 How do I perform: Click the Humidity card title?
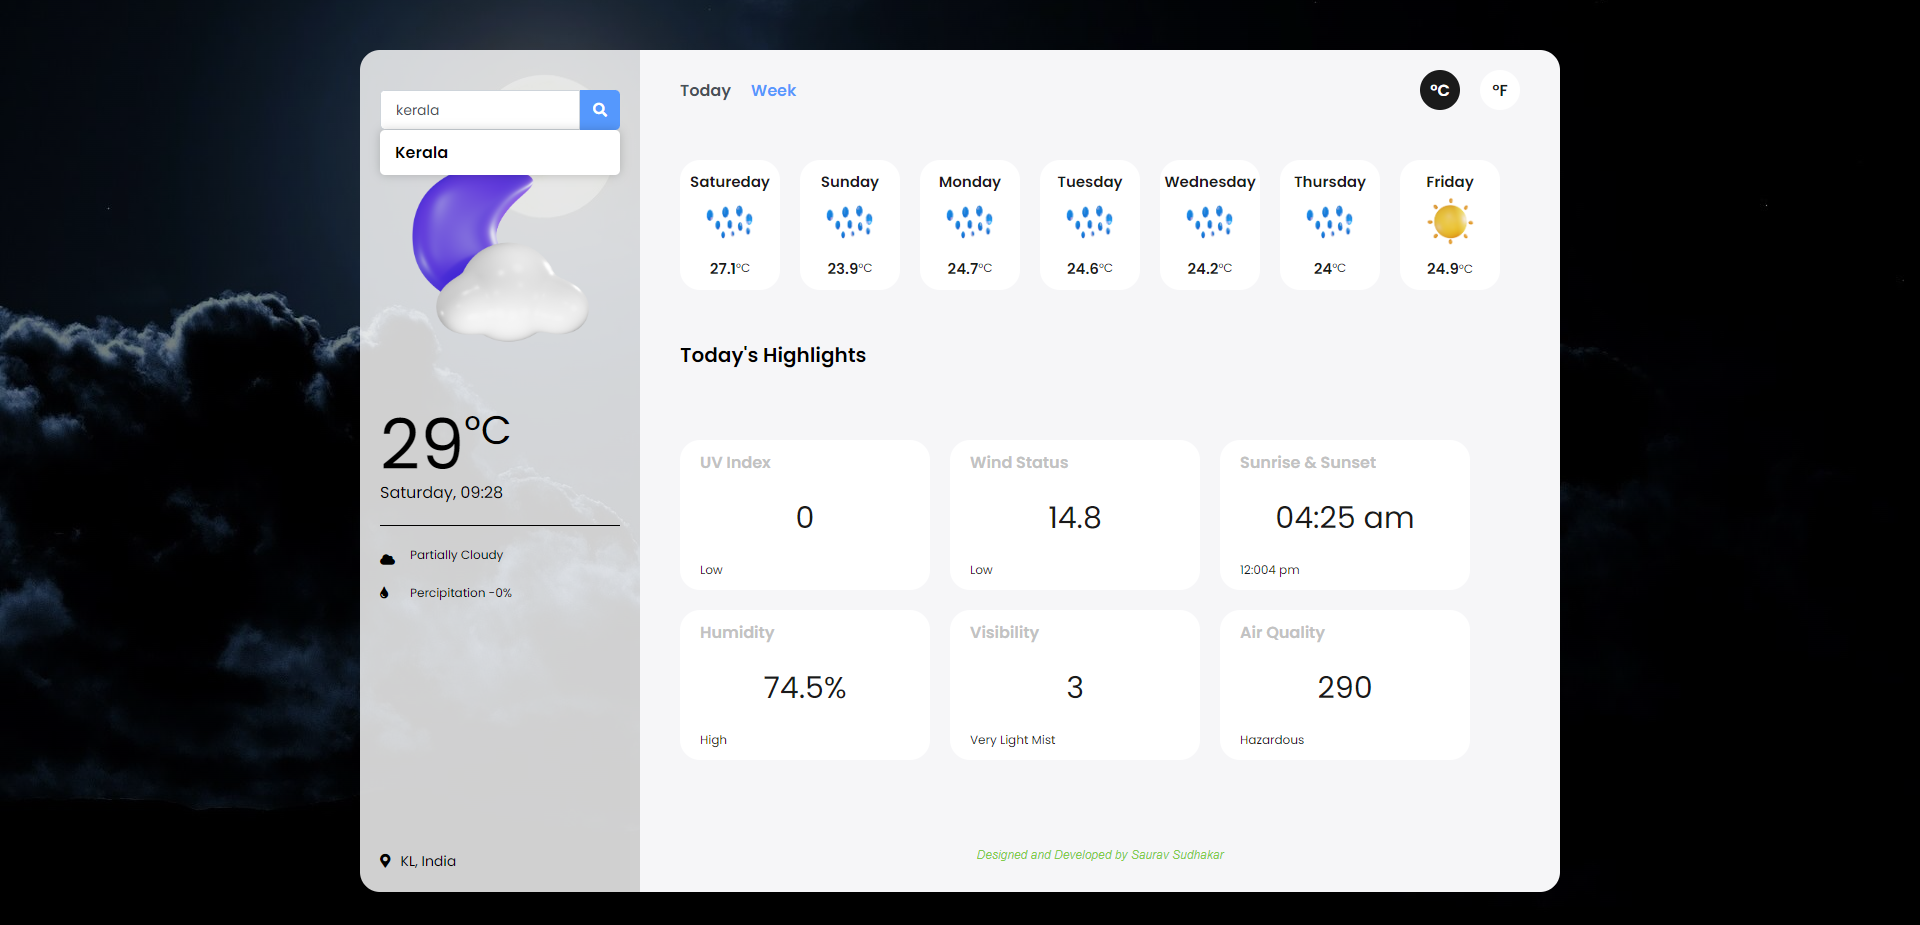pos(737,632)
